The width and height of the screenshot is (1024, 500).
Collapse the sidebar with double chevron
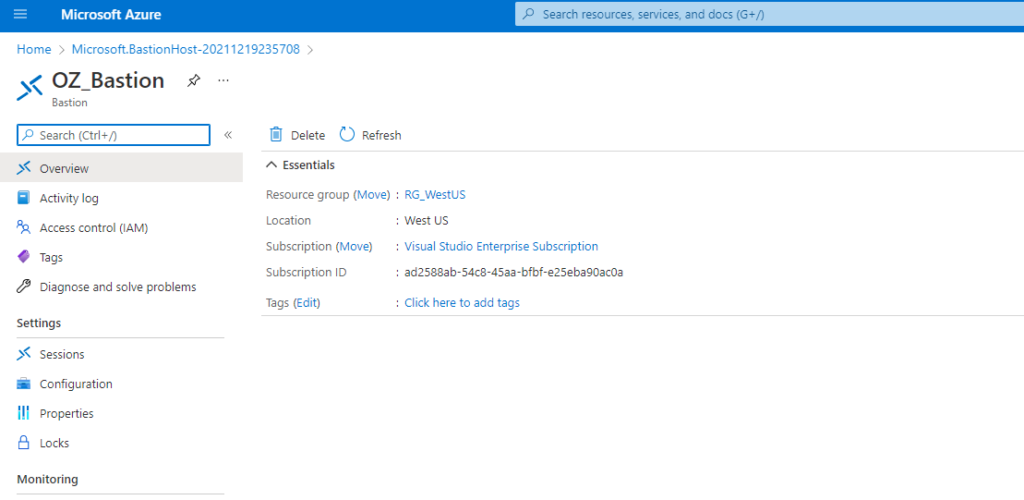pyautogui.click(x=228, y=135)
